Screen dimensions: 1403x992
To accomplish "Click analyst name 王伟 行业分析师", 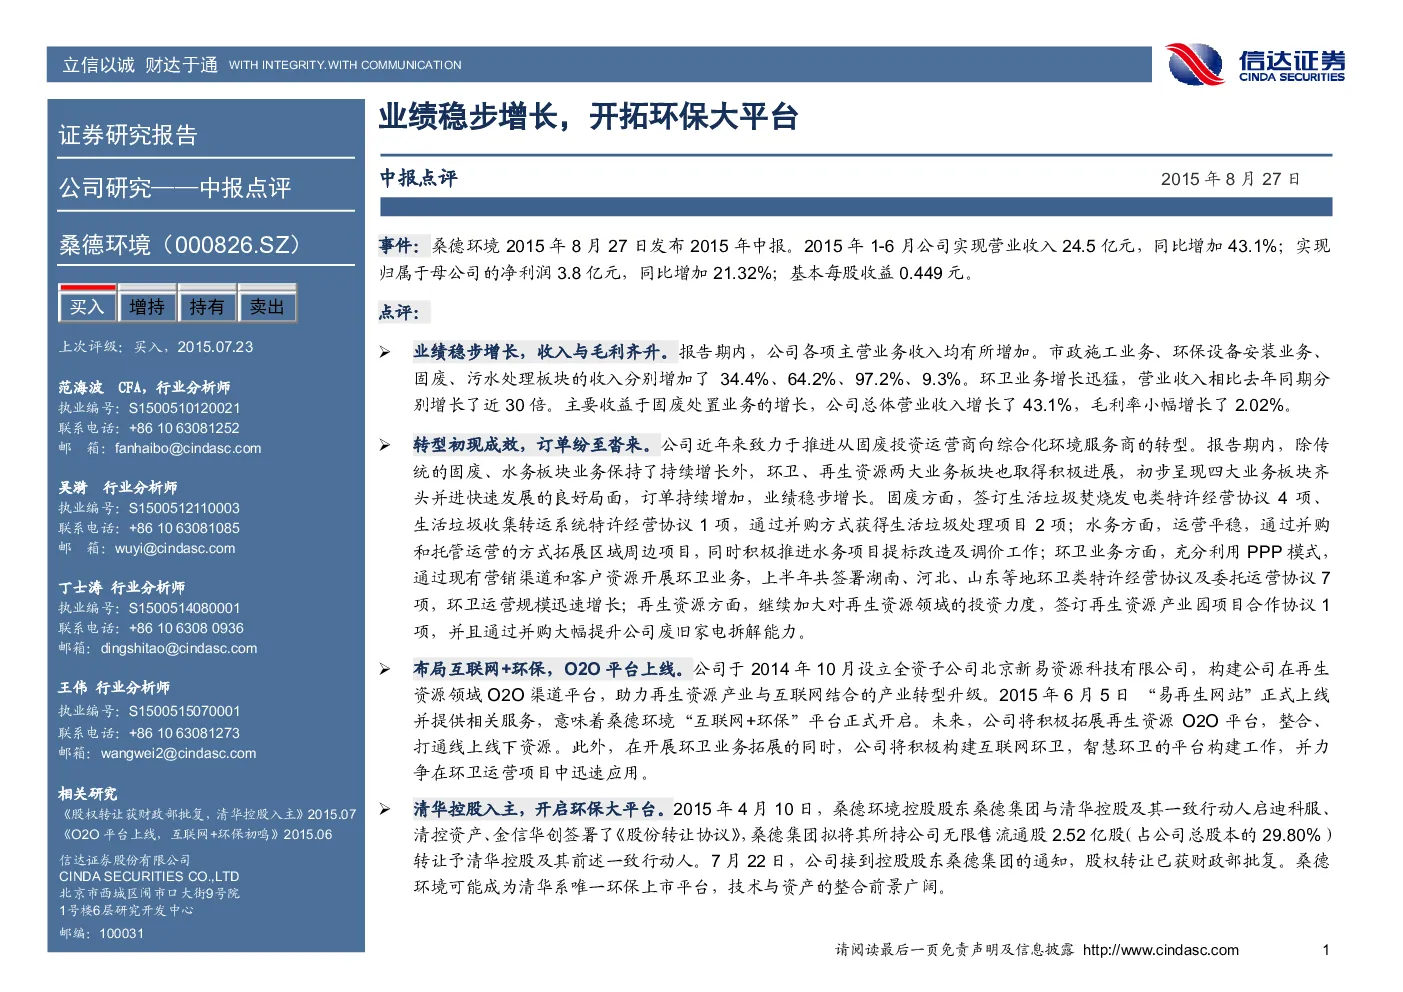I will (x=114, y=687).
